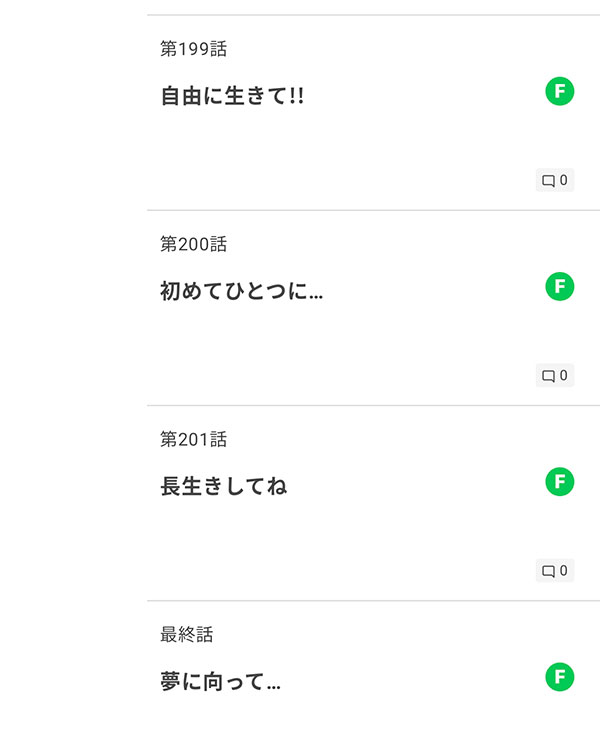This screenshot has width=600, height=750.
Task: Click the comment bubble icon for 第199話
Action: 548,181
